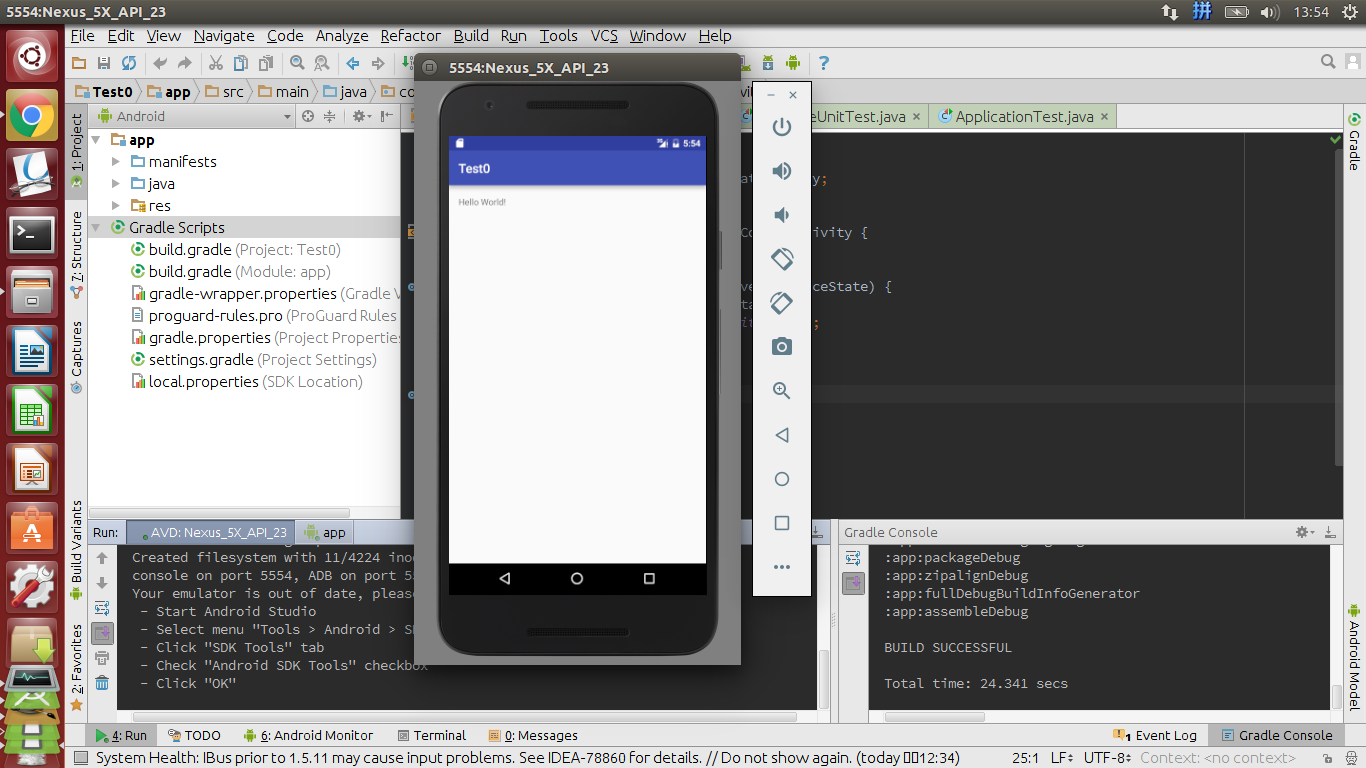This screenshot has height=768, width=1366.
Task: Open the TODO tool window
Action: click(x=194, y=735)
